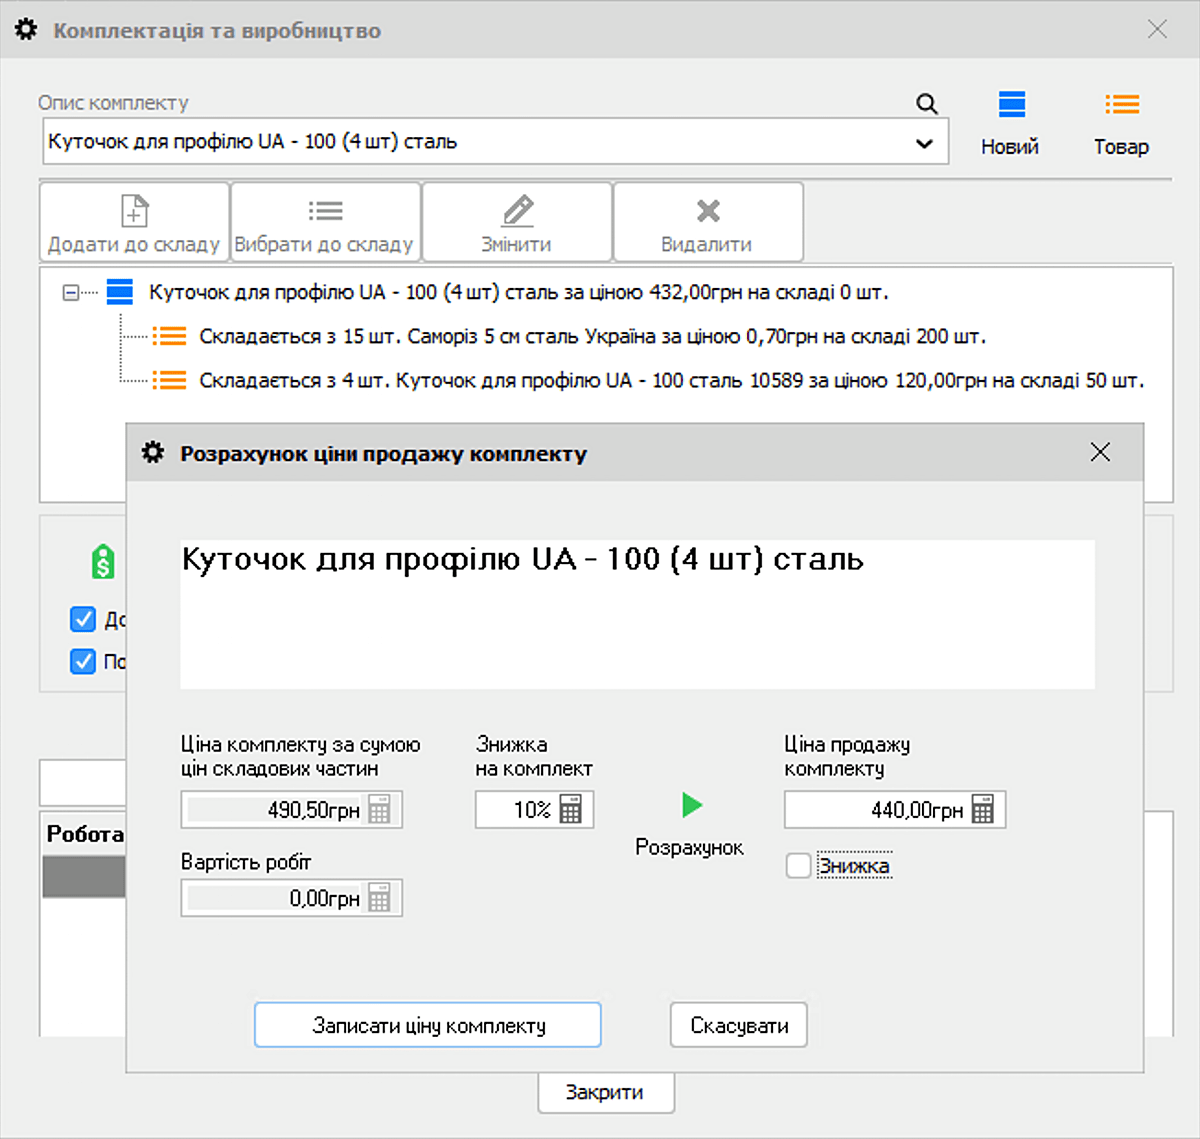Open calculator beside Вартість робіт field
The width and height of the screenshot is (1200, 1139).
[379, 898]
